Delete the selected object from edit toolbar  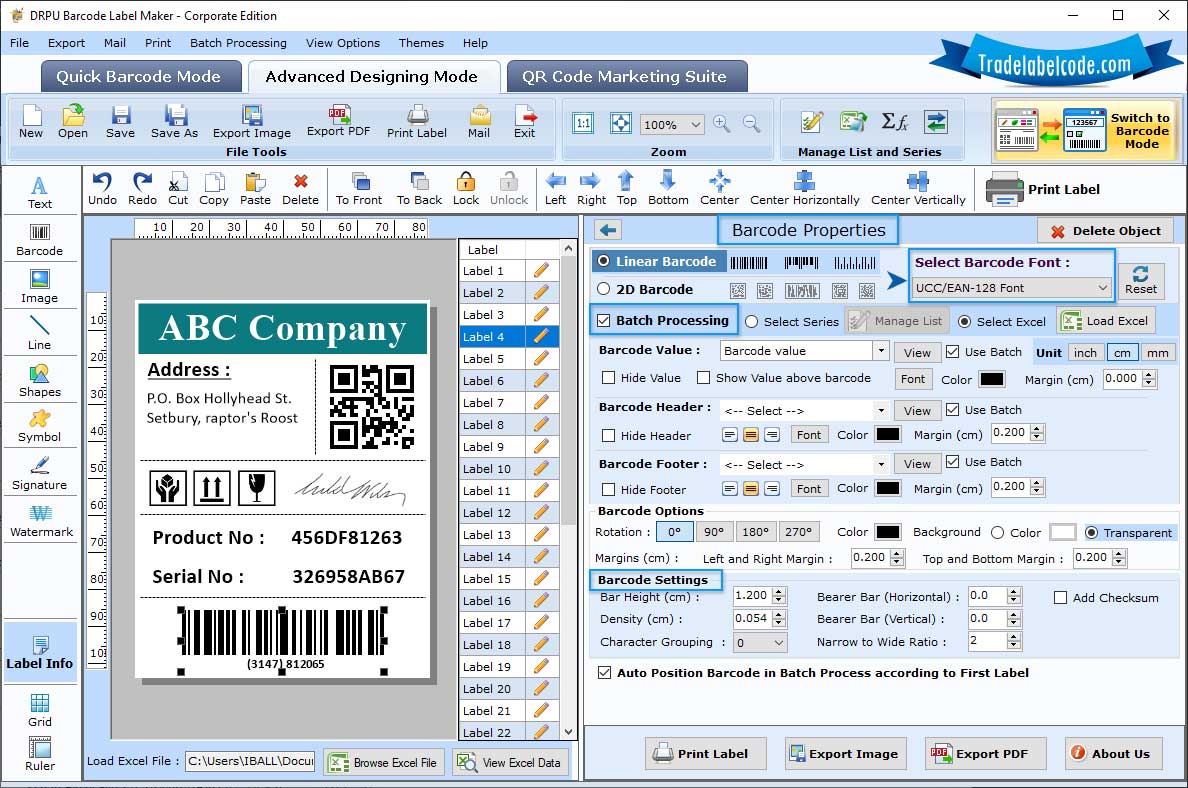(x=301, y=189)
